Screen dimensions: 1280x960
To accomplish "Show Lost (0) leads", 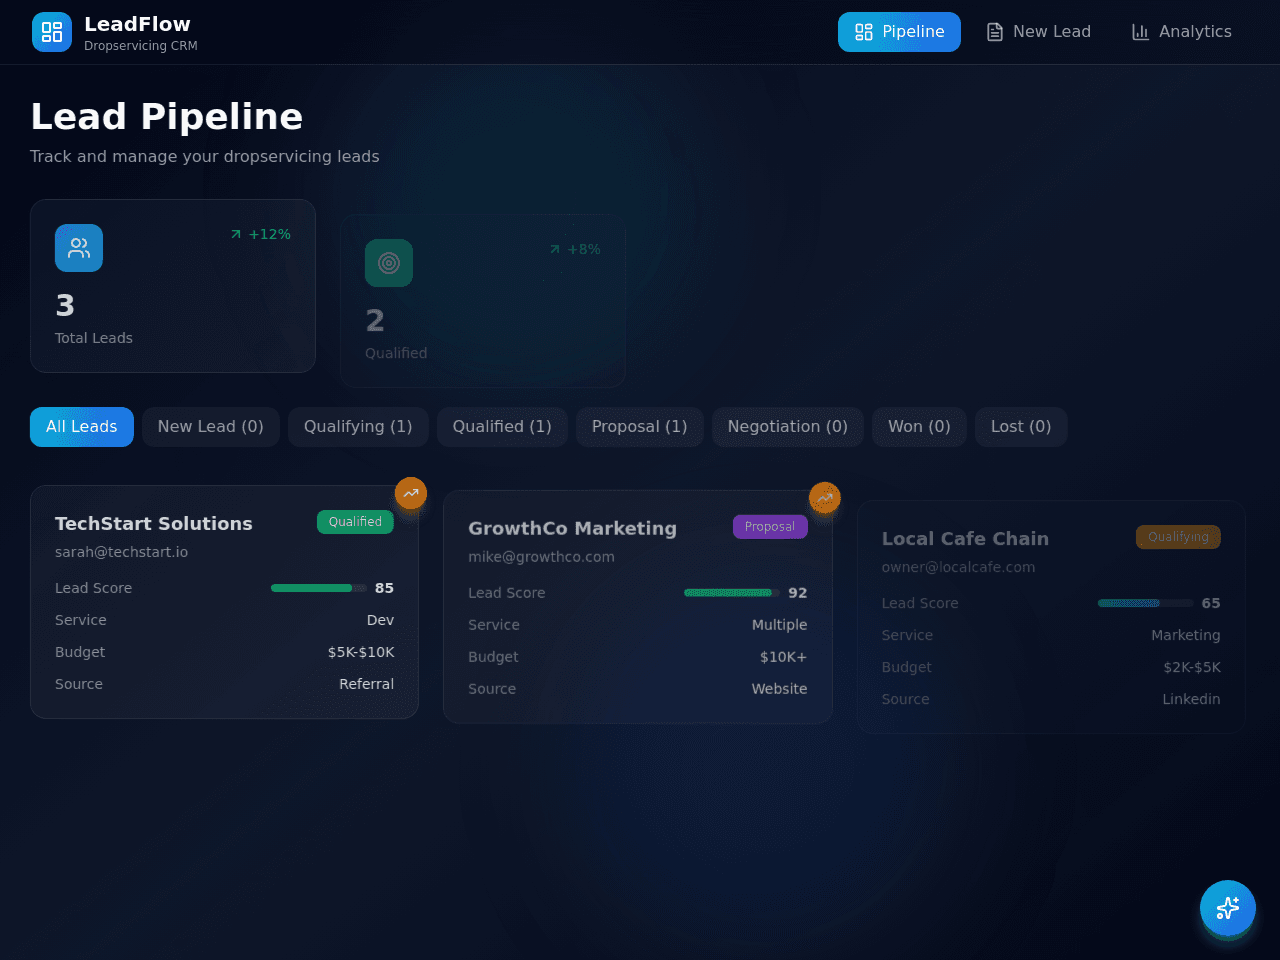I will 1021,427.
